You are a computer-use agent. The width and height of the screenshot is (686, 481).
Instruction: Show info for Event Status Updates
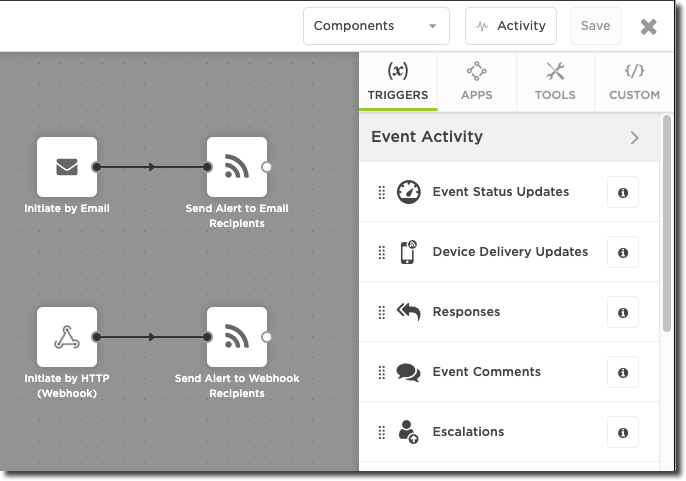622,192
